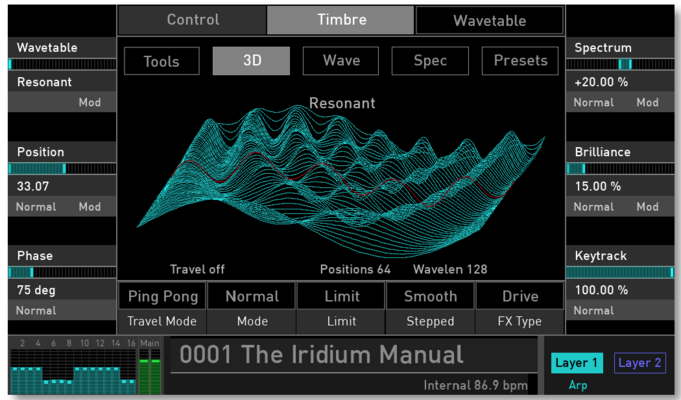
Task: Open the Presets page
Action: [x=520, y=61]
